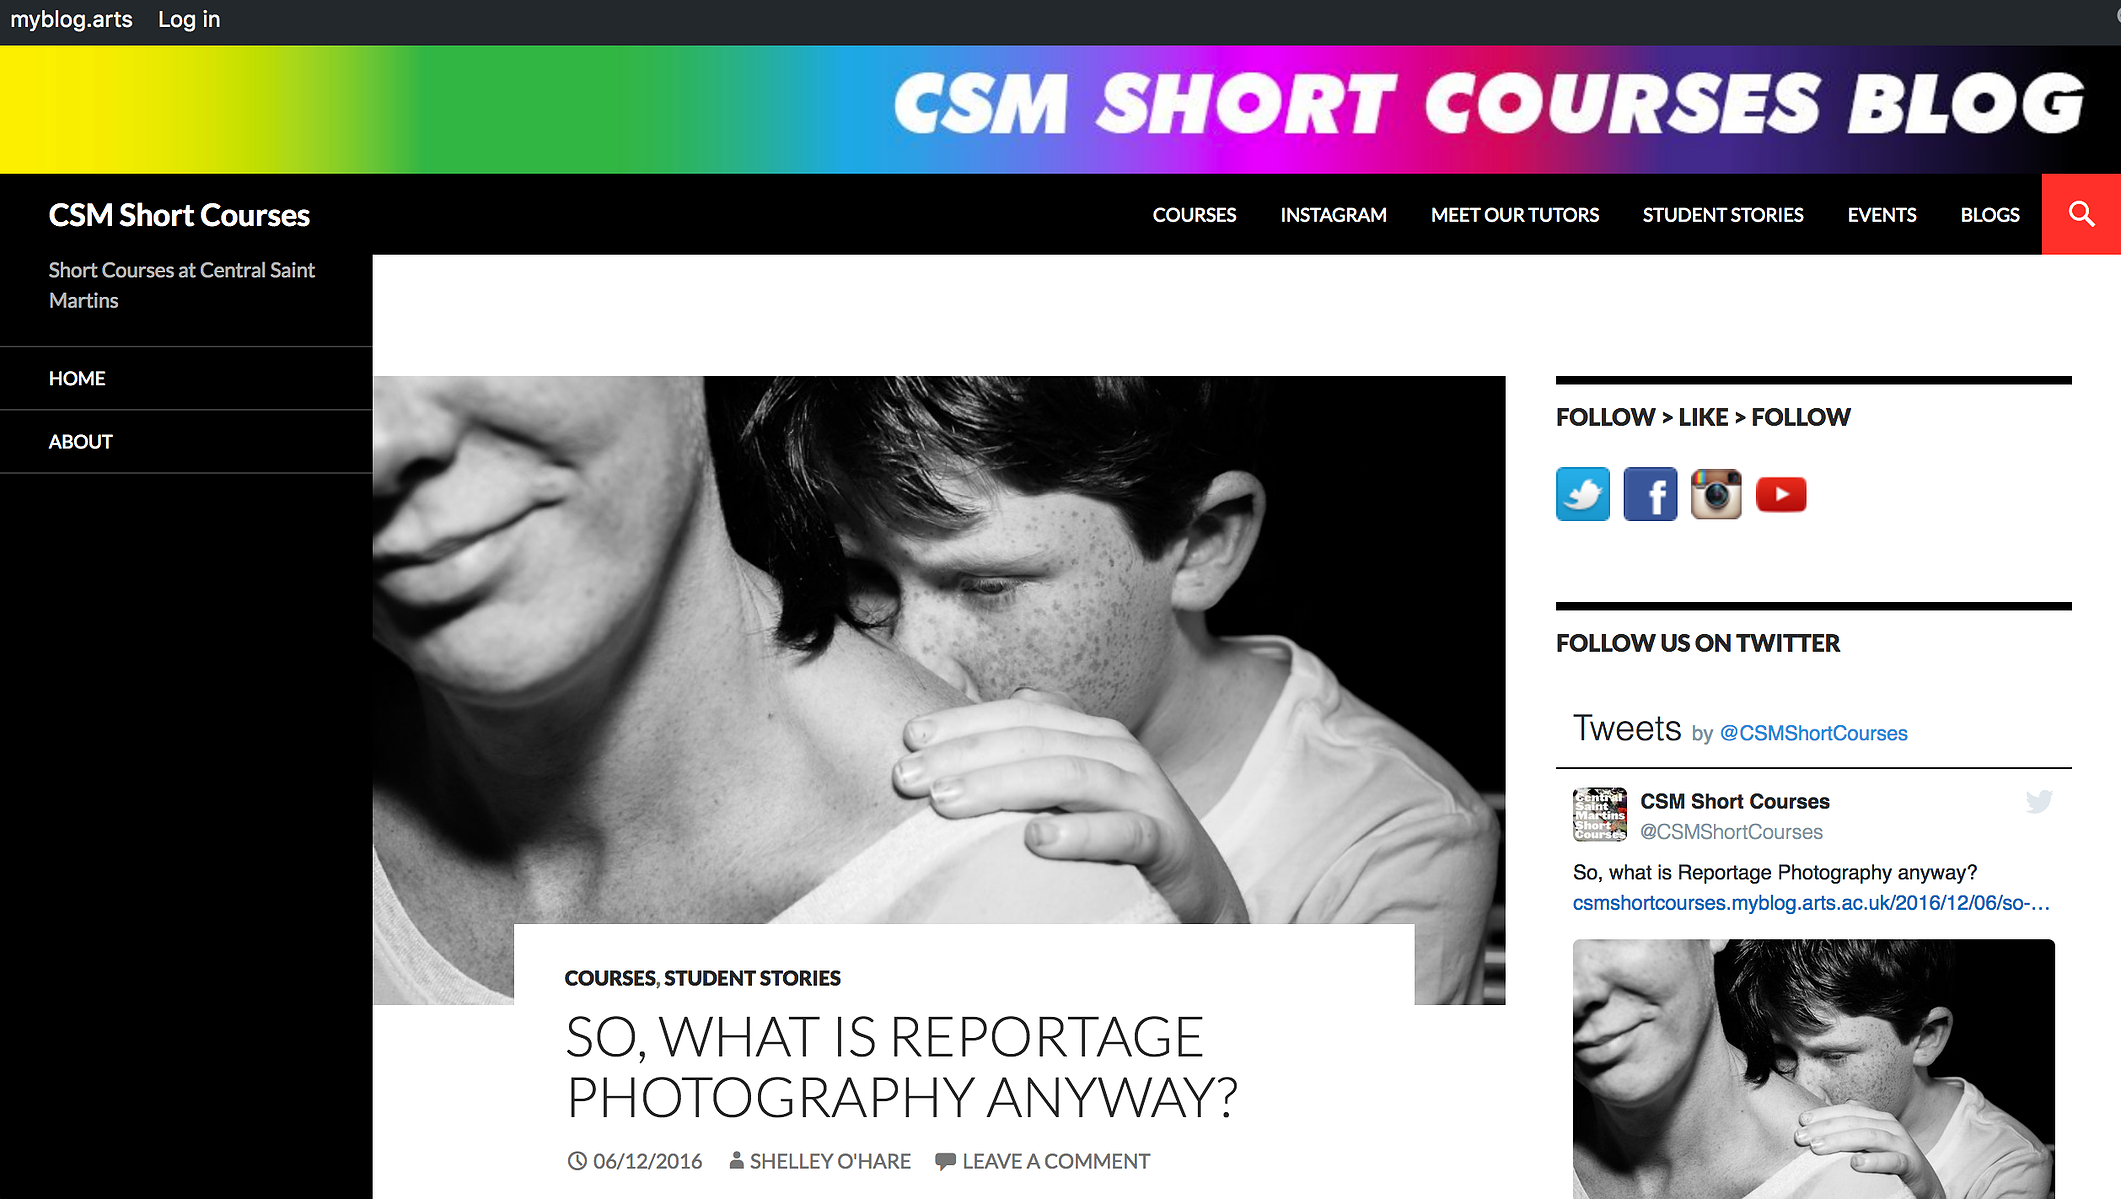This screenshot has height=1199, width=2121.
Task: Open the YouTube social icon
Action: [1781, 494]
